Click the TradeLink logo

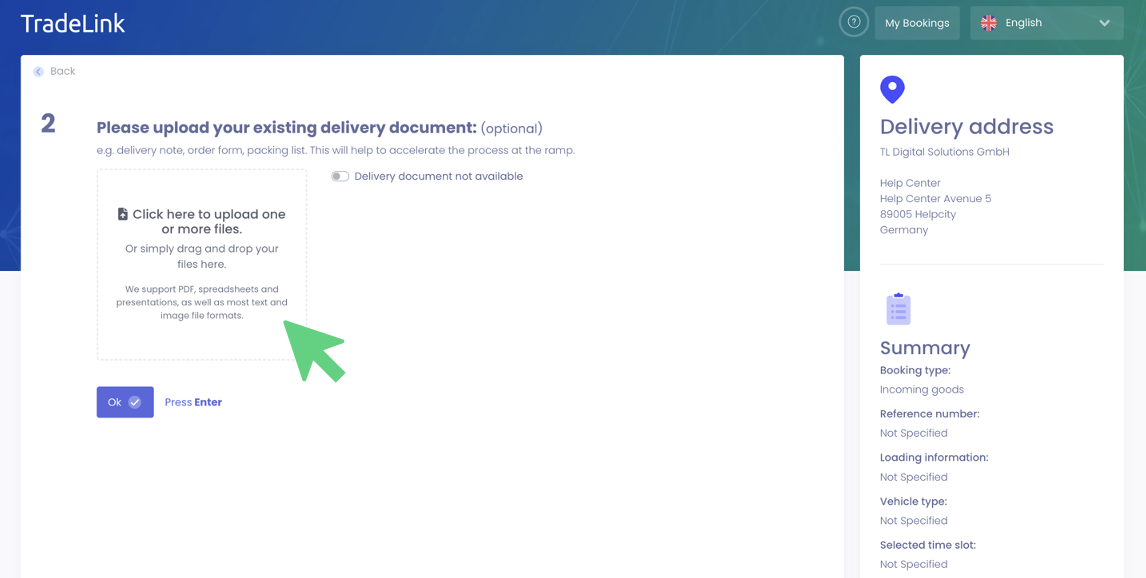[x=73, y=23]
